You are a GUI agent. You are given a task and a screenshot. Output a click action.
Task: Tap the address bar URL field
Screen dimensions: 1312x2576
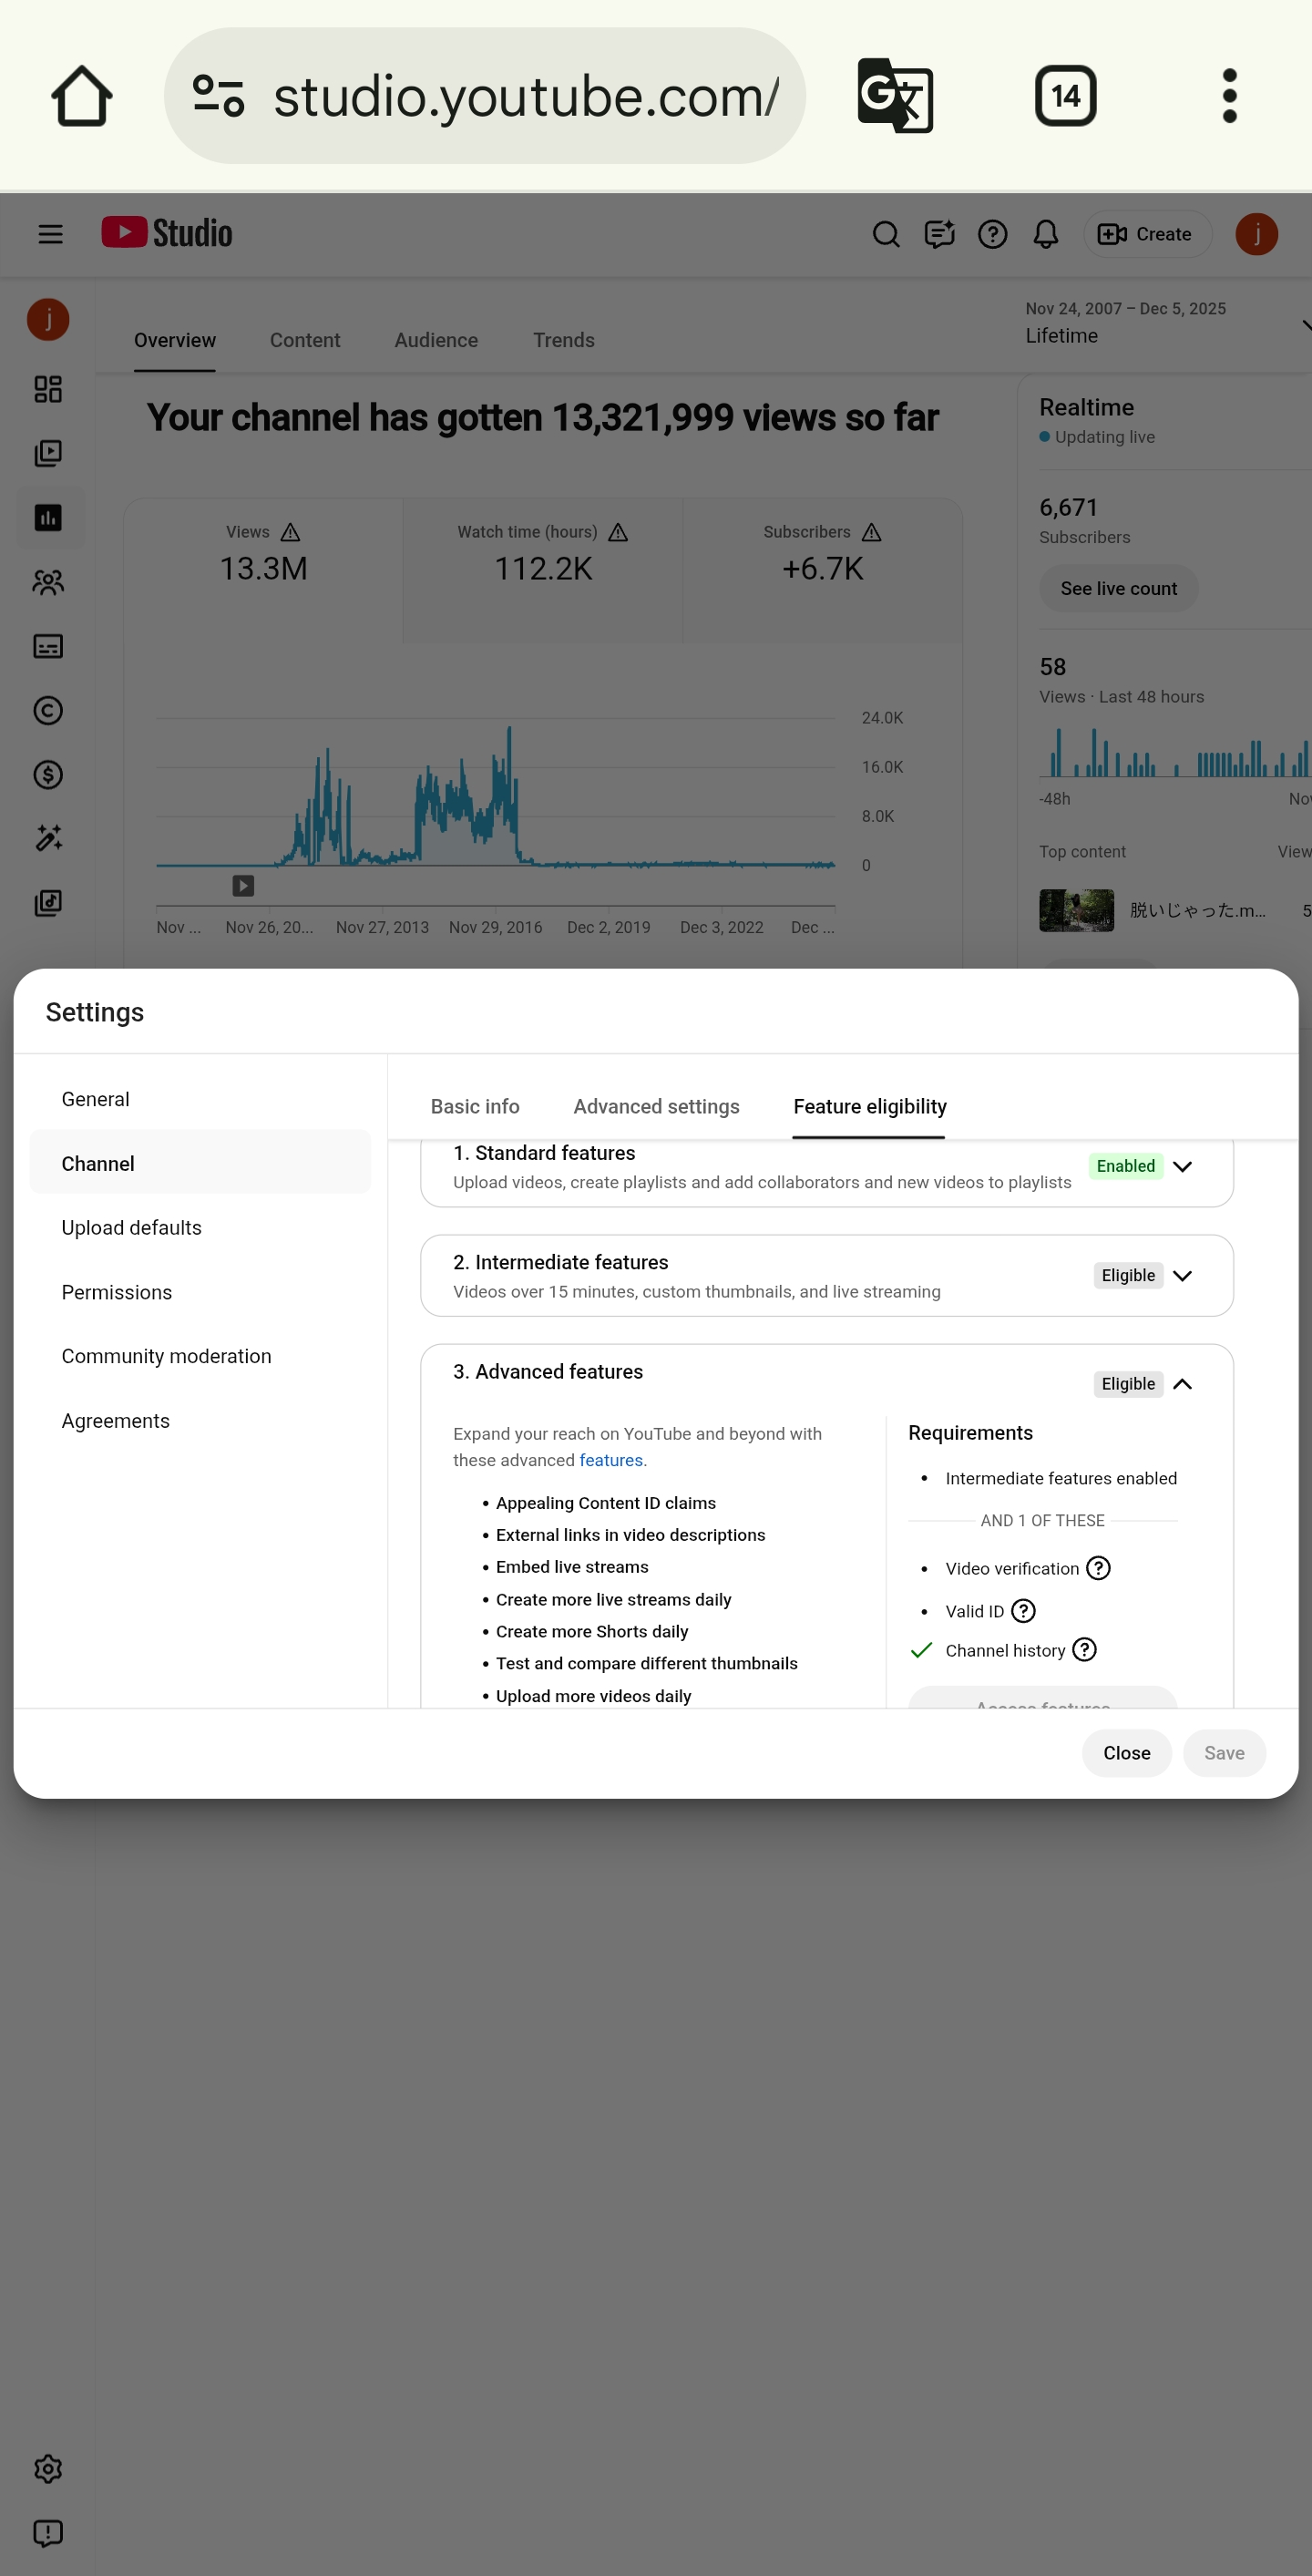click(485, 96)
